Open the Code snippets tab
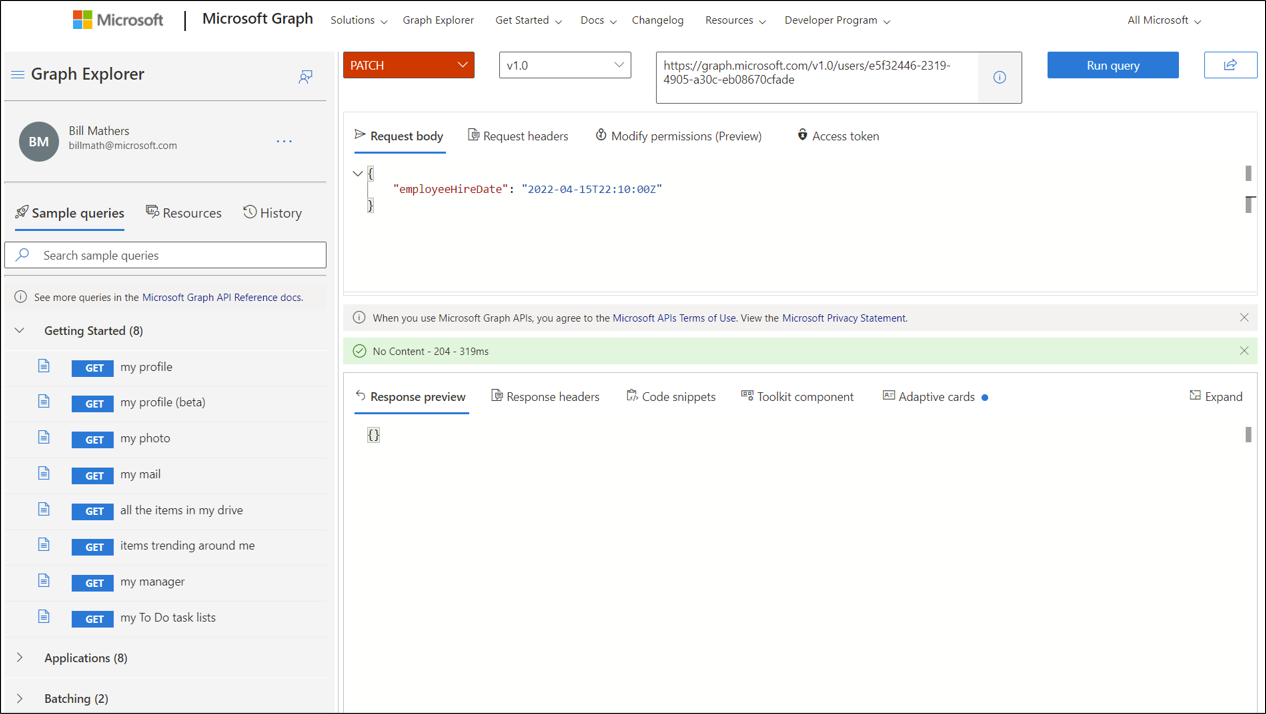 point(671,397)
